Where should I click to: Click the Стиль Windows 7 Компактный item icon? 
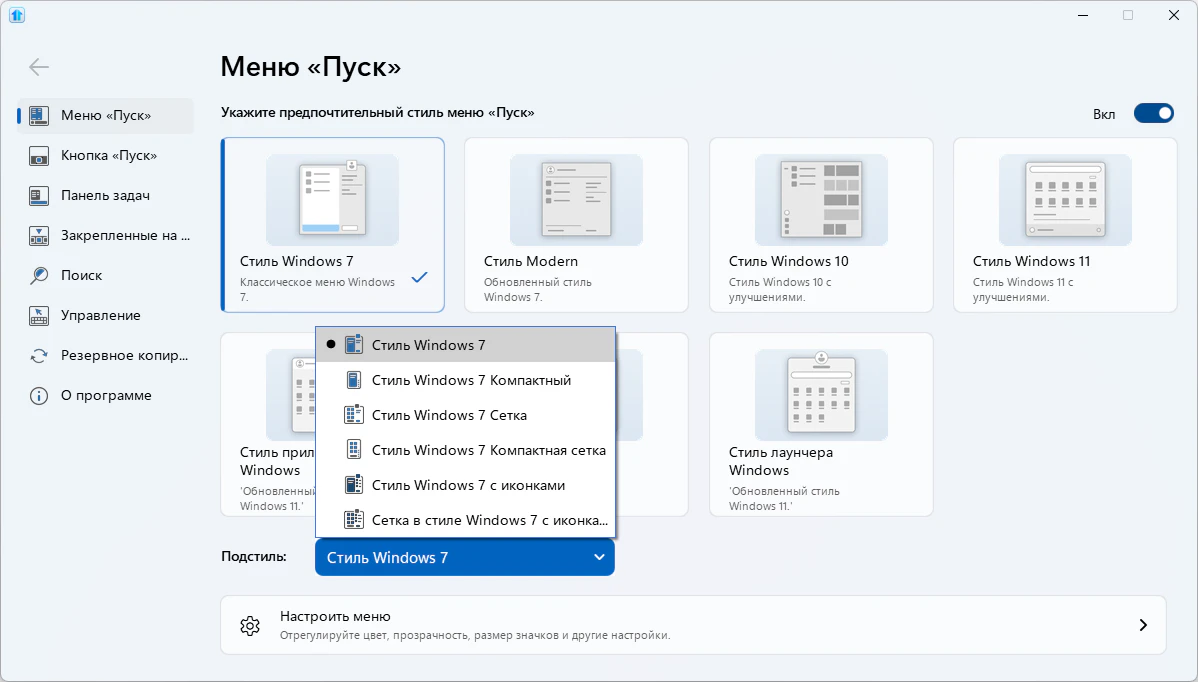tap(353, 380)
